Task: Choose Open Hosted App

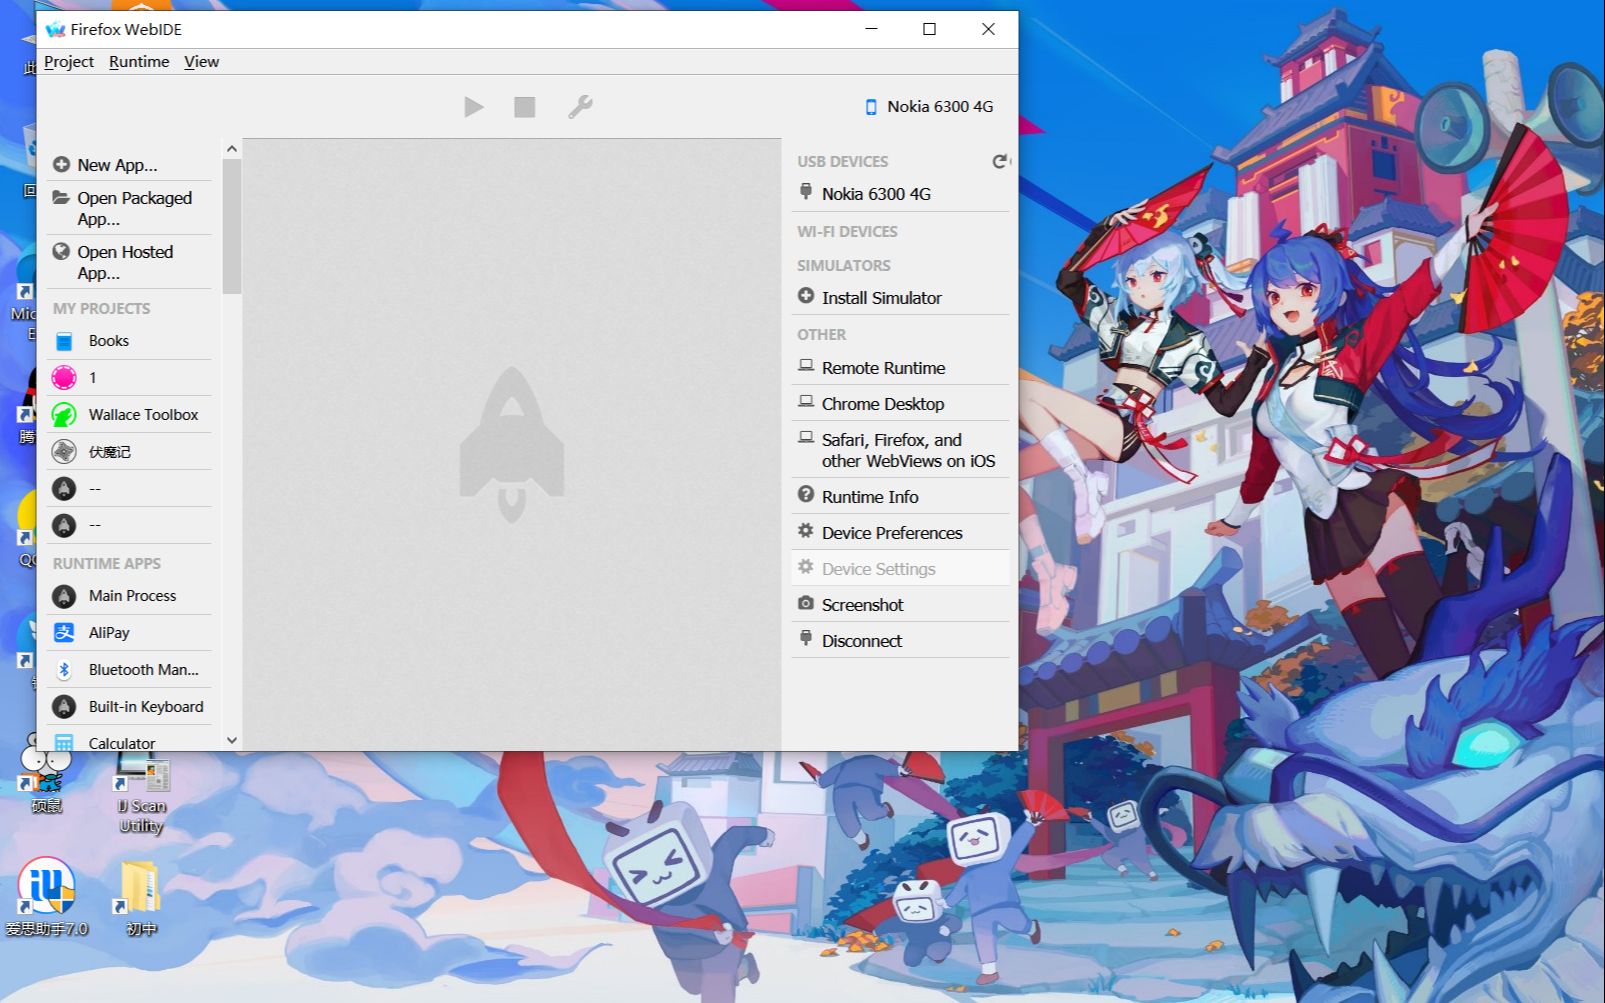Action: [129, 262]
